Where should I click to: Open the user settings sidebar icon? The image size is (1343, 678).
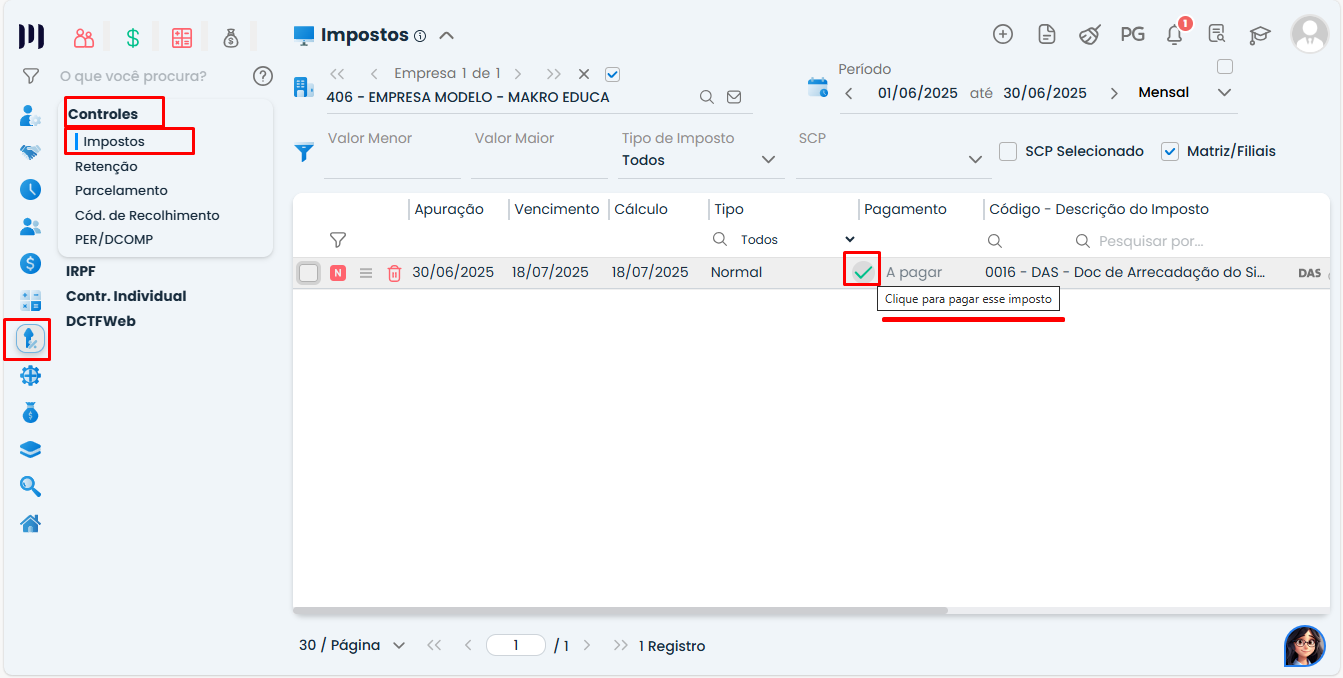pos(30,116)
